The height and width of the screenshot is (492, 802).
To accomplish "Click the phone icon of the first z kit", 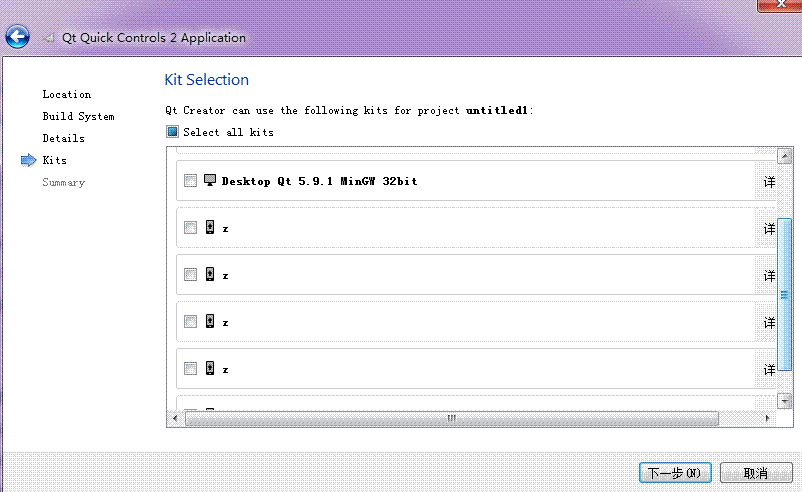I will point(210,227).
